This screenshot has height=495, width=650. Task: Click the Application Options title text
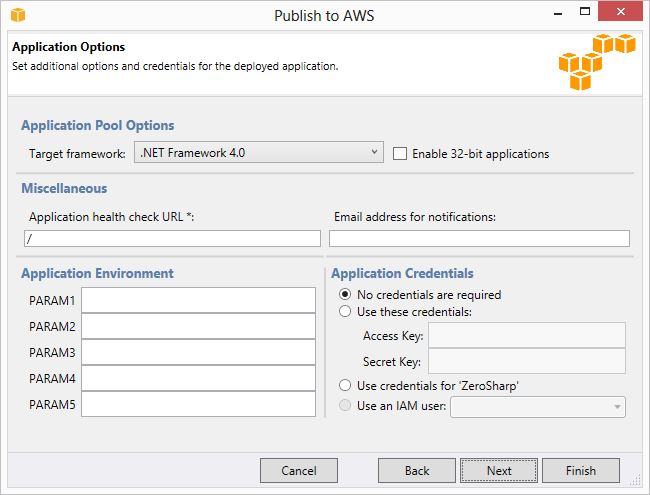tap(68, 47)
